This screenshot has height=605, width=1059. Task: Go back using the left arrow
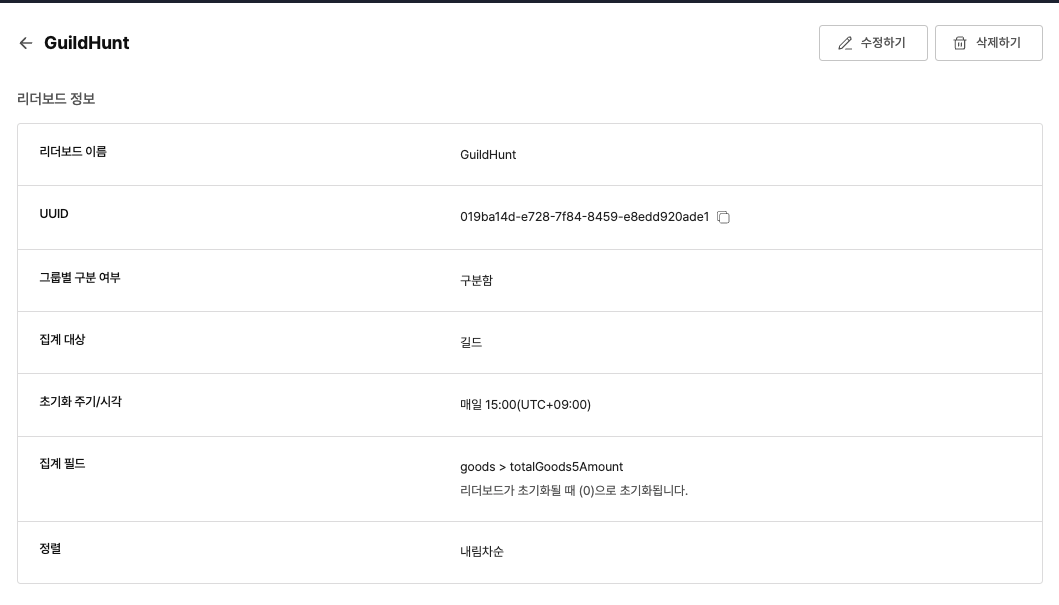(26, 43)
